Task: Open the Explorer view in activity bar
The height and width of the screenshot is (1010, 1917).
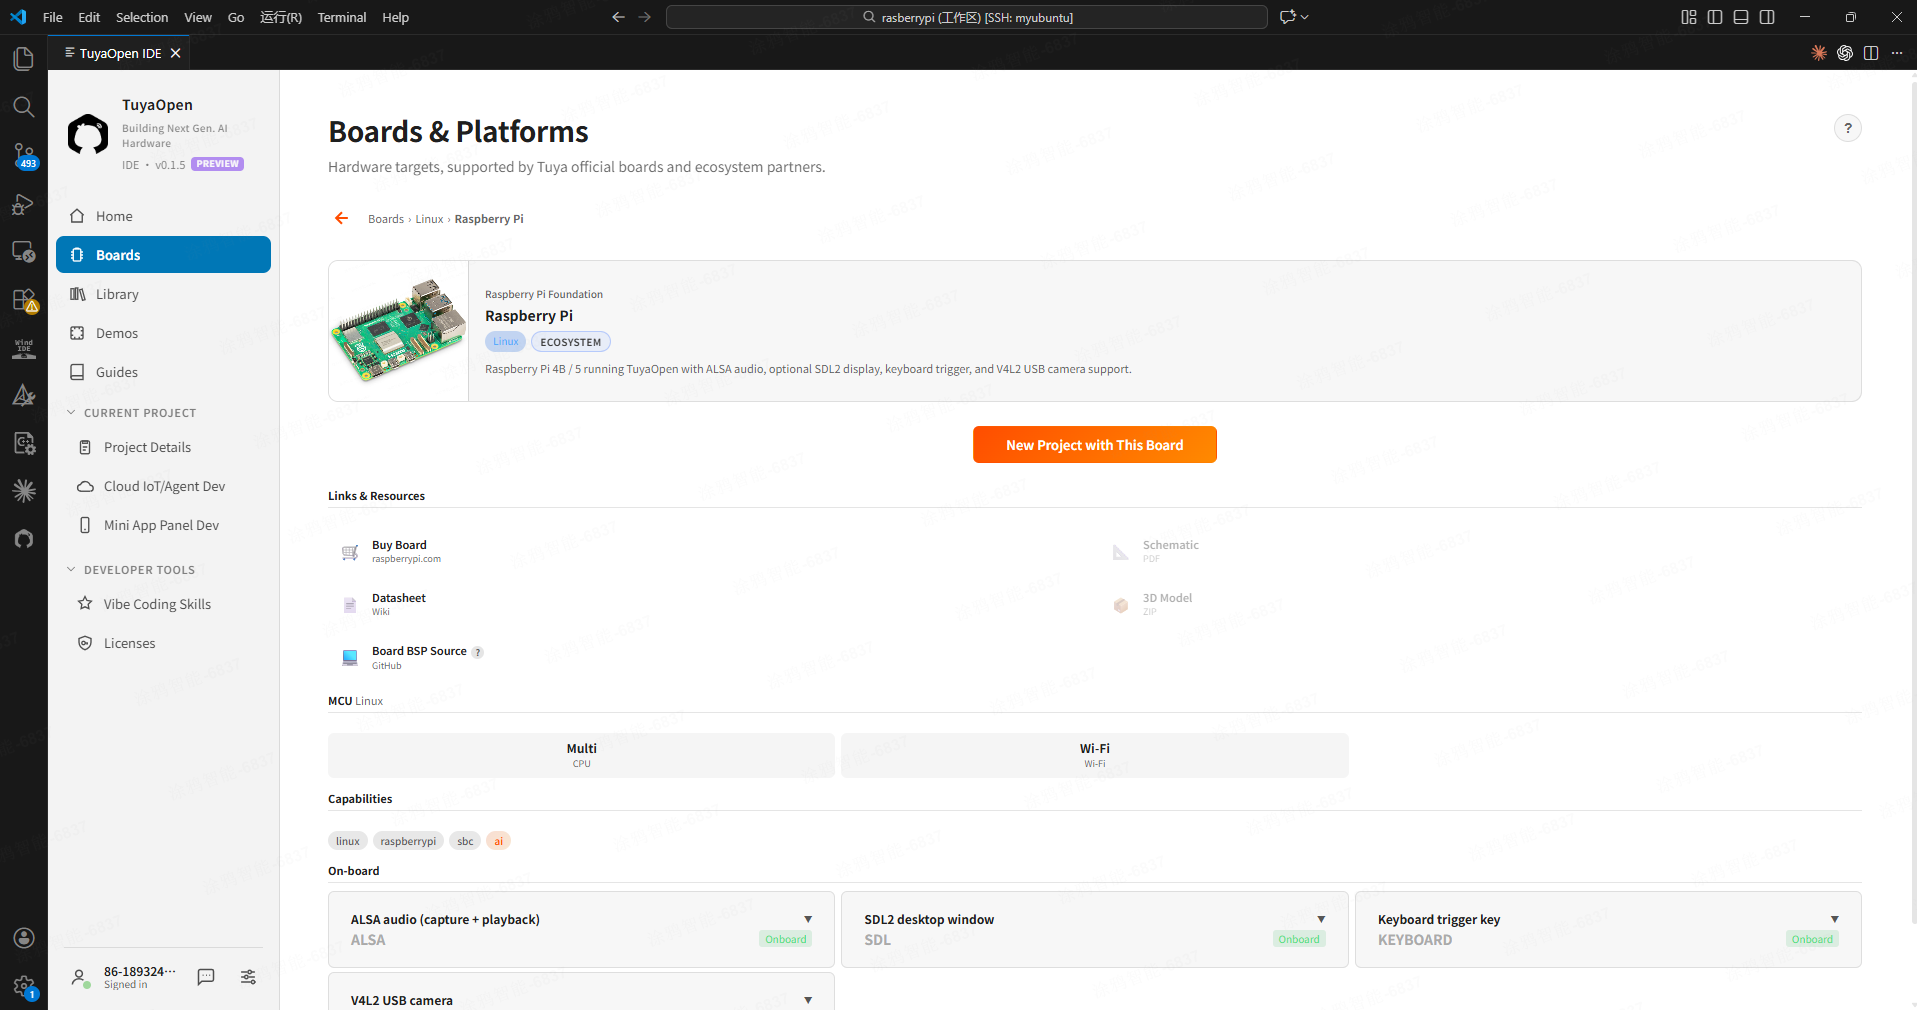Action: (x=23, y=59)
